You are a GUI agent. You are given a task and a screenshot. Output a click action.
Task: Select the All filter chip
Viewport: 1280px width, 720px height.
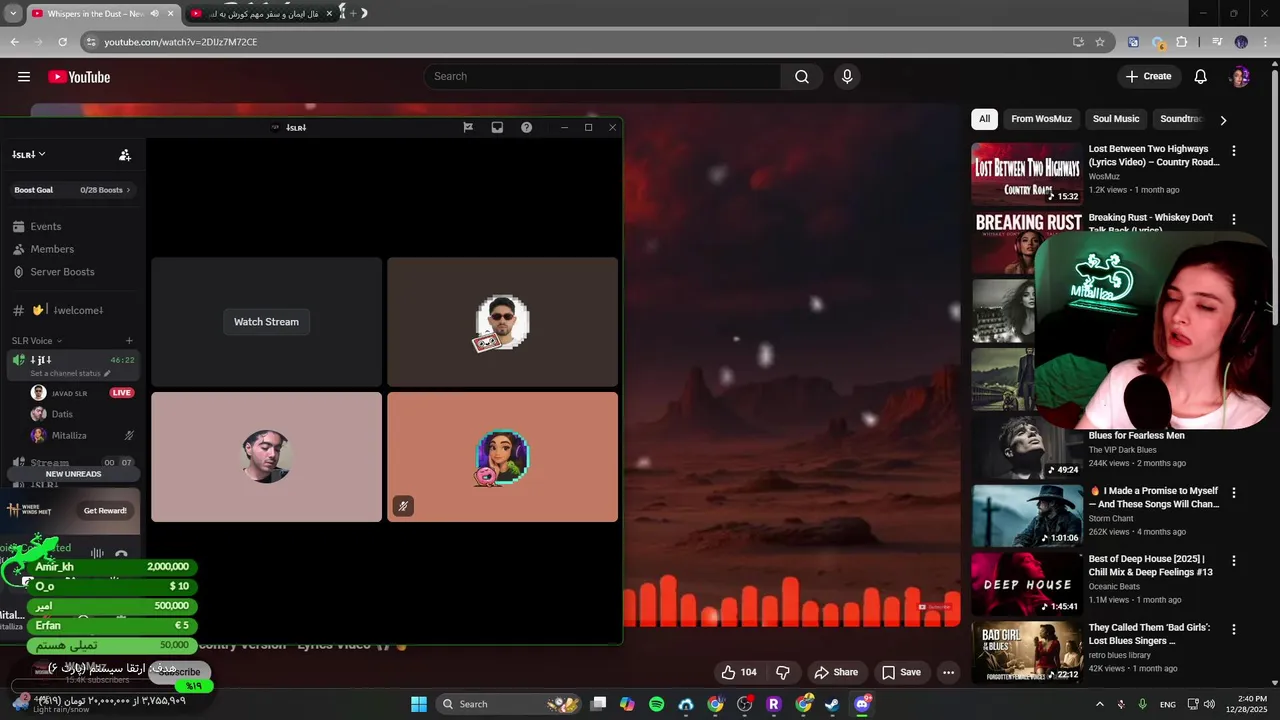coord(984,119)
